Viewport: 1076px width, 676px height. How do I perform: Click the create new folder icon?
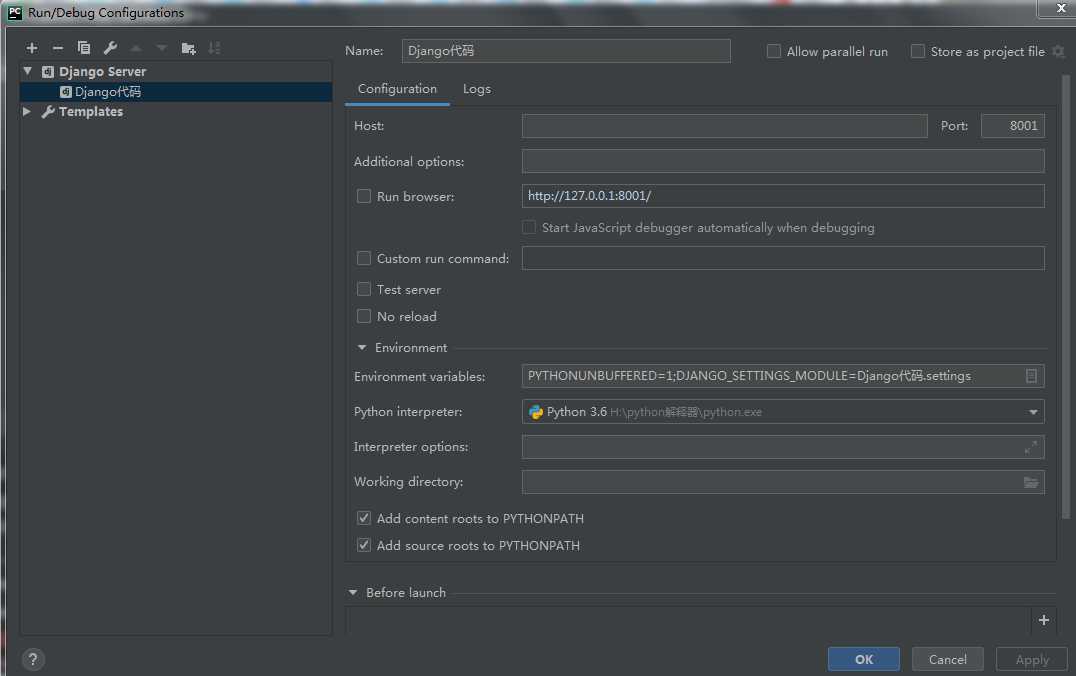[x=188, y=48]
